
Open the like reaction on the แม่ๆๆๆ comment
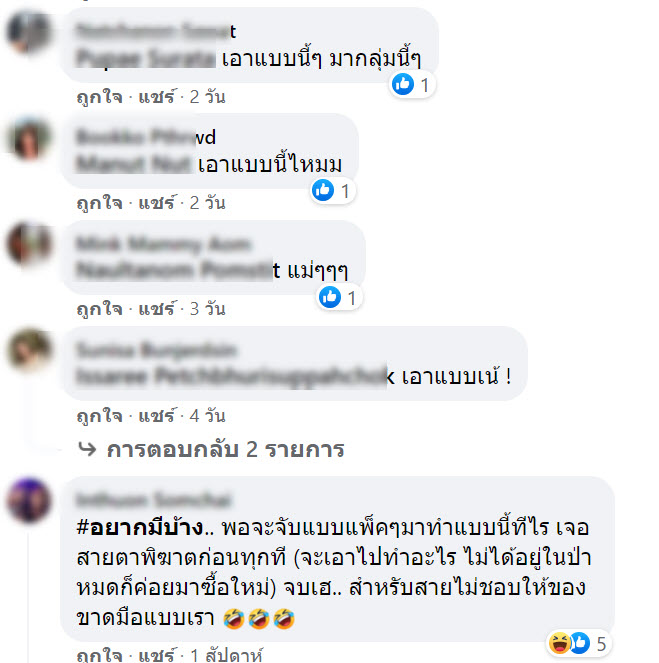pos(339,297)
